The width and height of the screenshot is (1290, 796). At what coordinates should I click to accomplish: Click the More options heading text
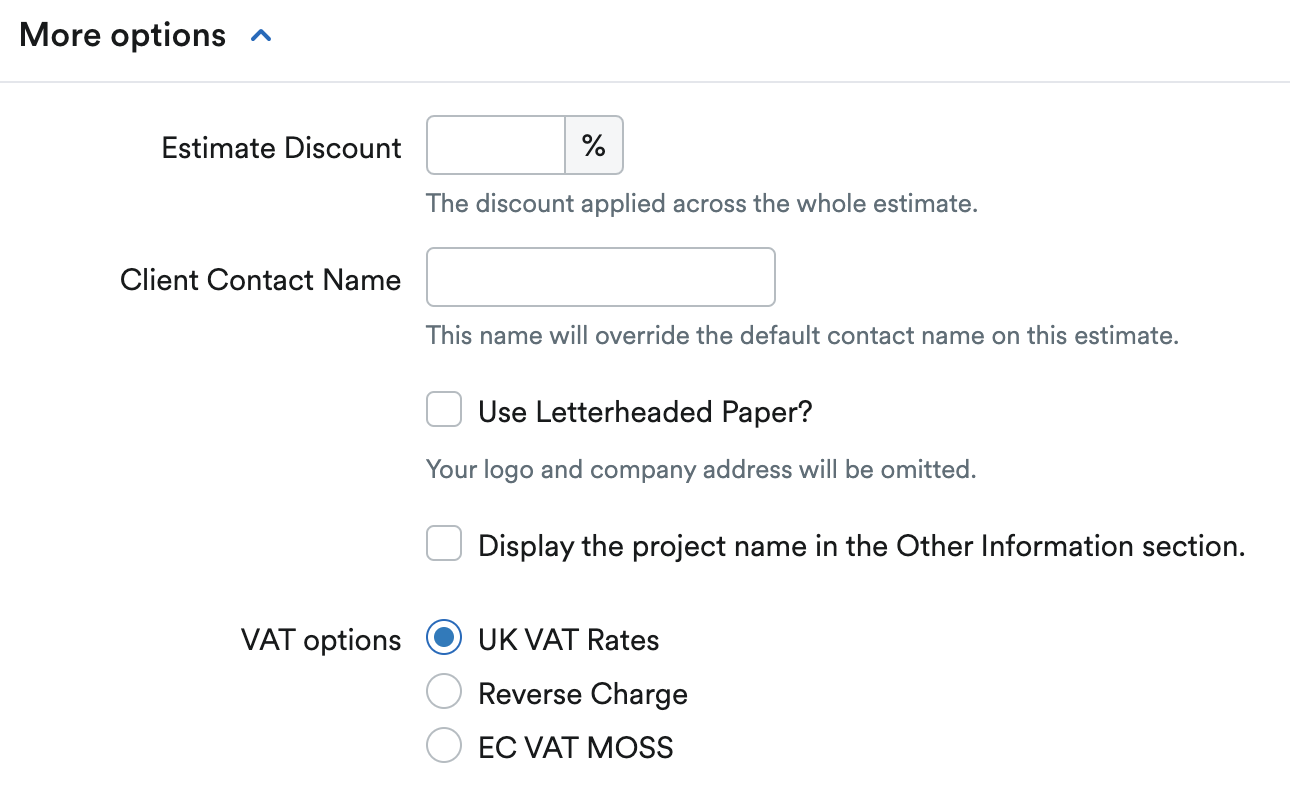coord(122,35)
